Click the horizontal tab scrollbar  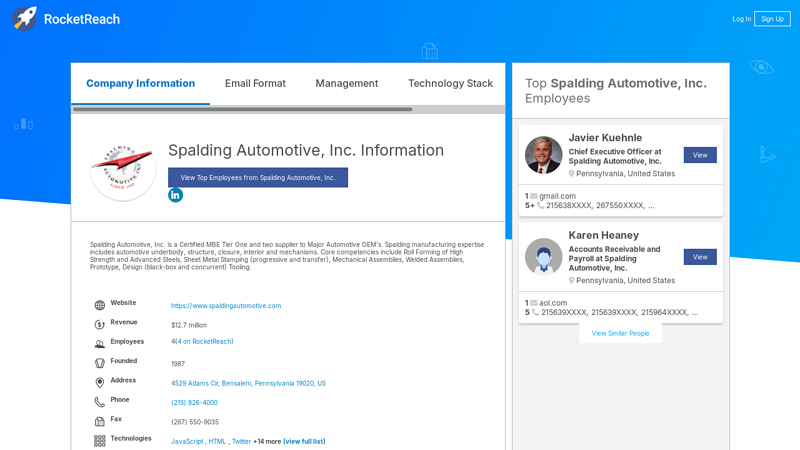click(x=242, y=109)
